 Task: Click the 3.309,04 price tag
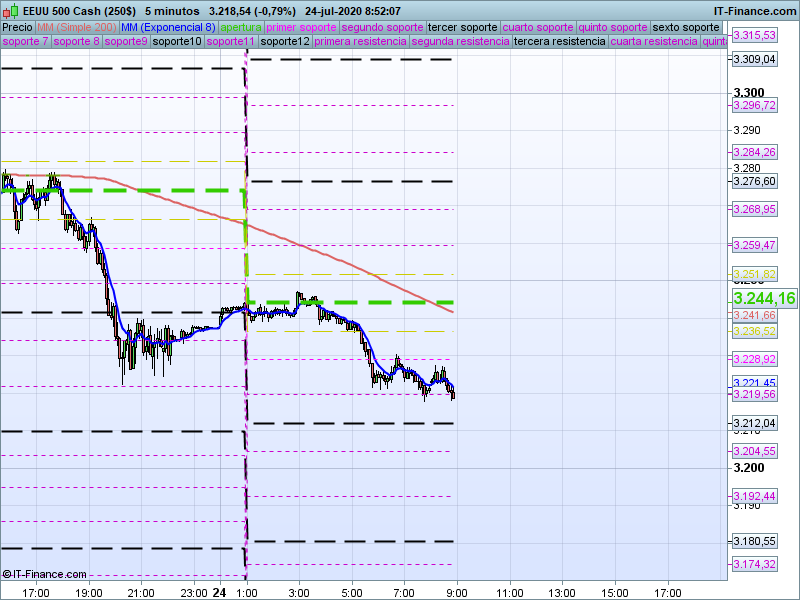[x=755, y=59]
